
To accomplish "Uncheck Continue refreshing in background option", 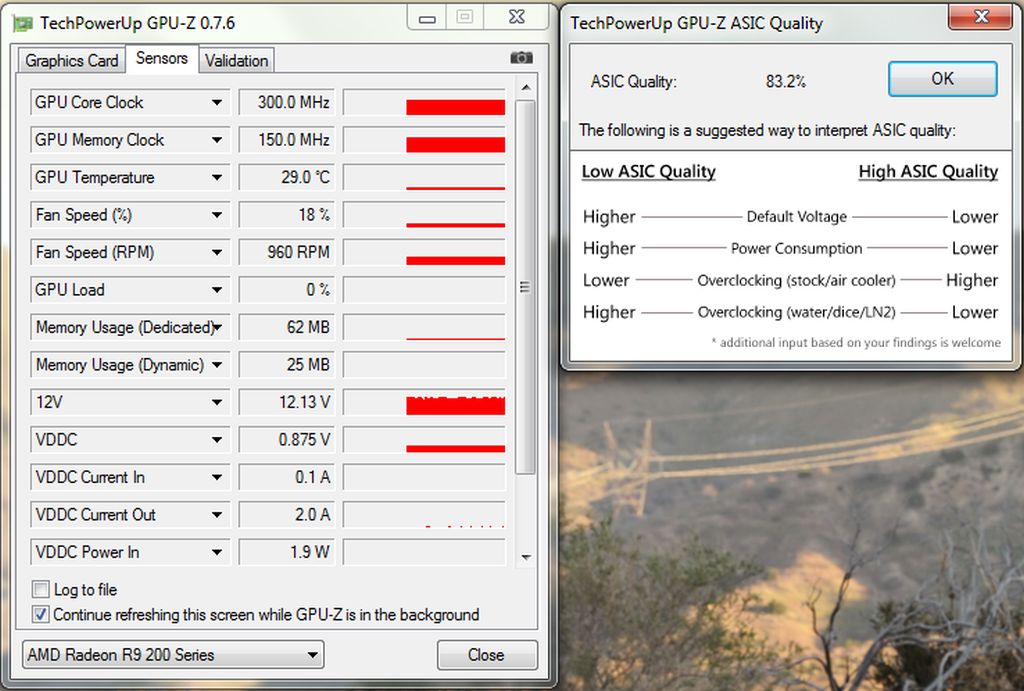I will click(x=40, y=615).
